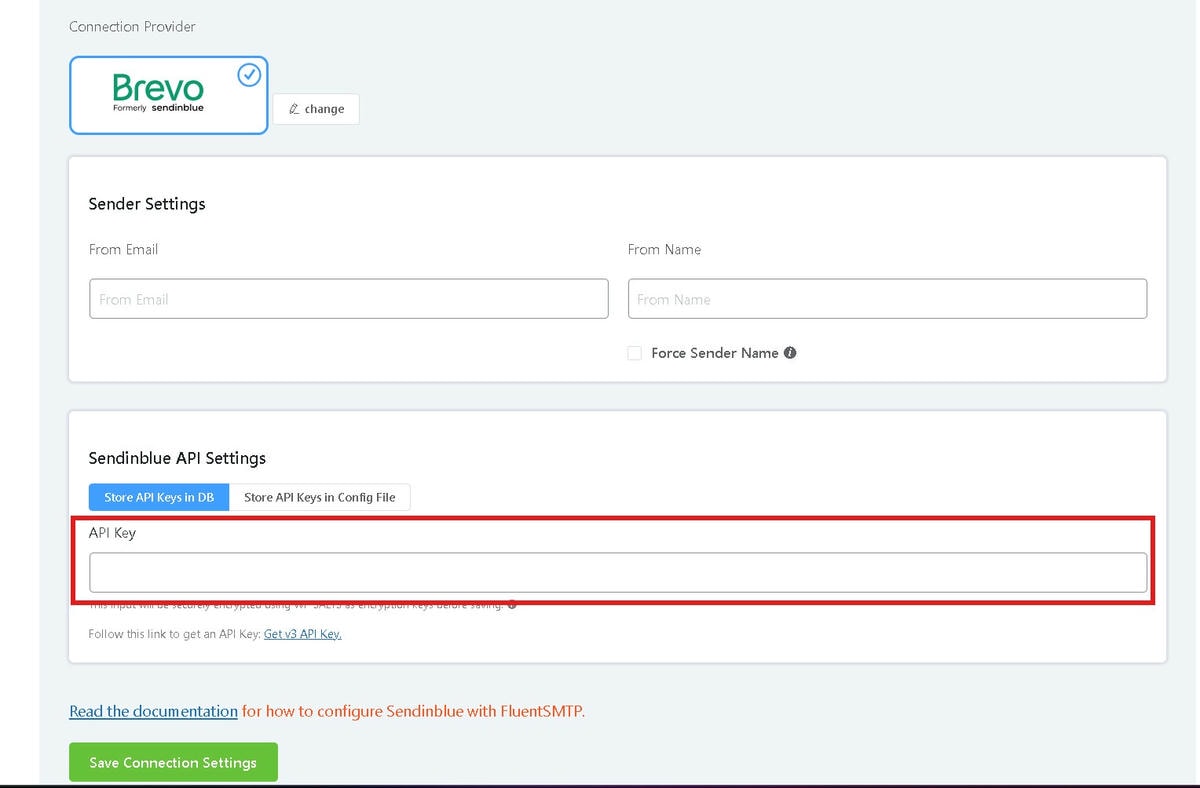
Task: Switch to Store API Keys in Config File
Action: [319, 497]
